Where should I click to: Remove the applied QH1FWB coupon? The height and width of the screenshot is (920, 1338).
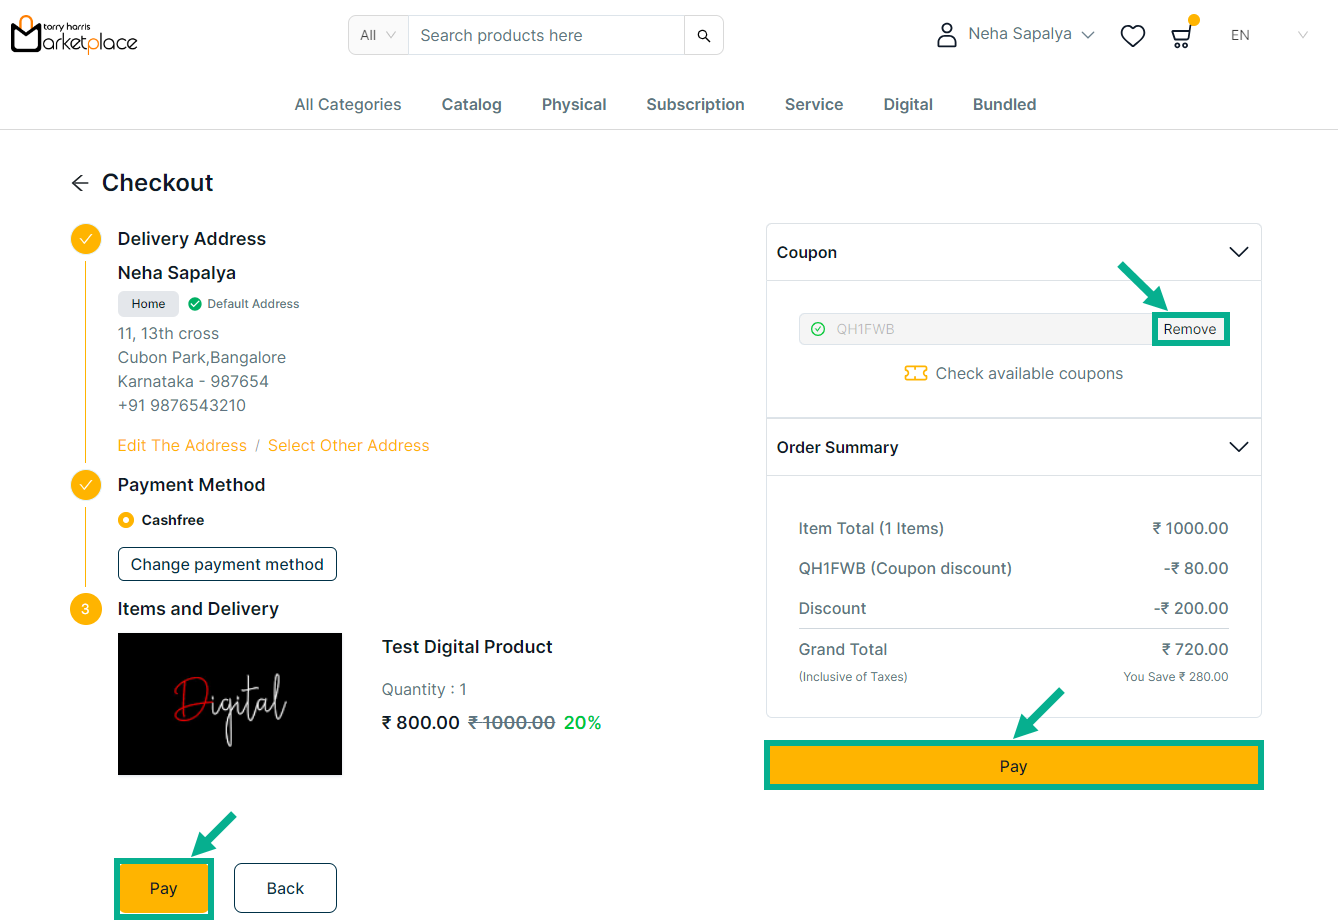pos(1189,329)
